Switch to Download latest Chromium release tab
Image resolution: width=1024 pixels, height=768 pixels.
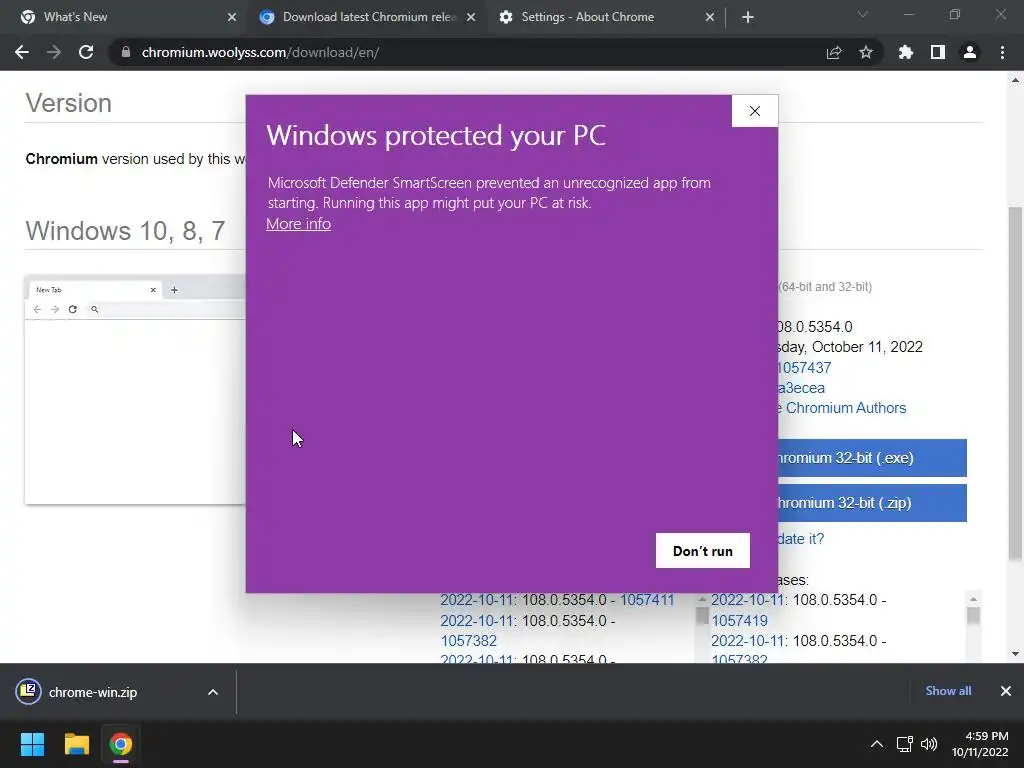coord(367,17)
